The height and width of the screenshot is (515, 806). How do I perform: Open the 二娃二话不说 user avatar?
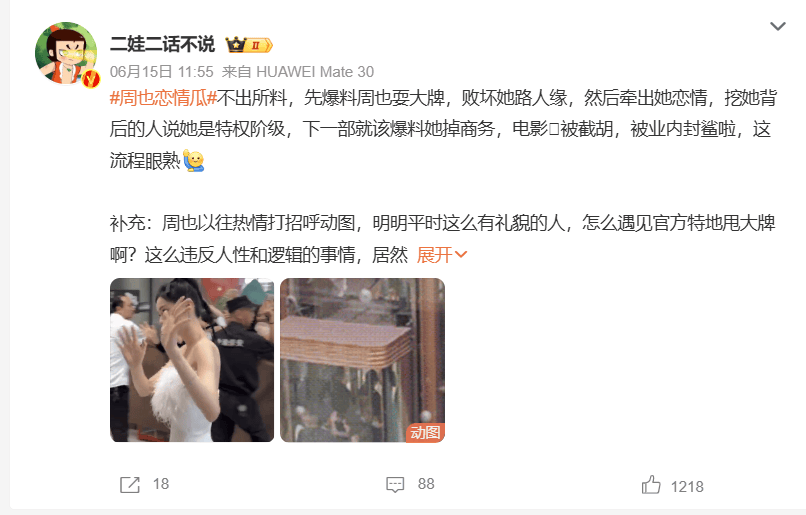pos(66,53)
